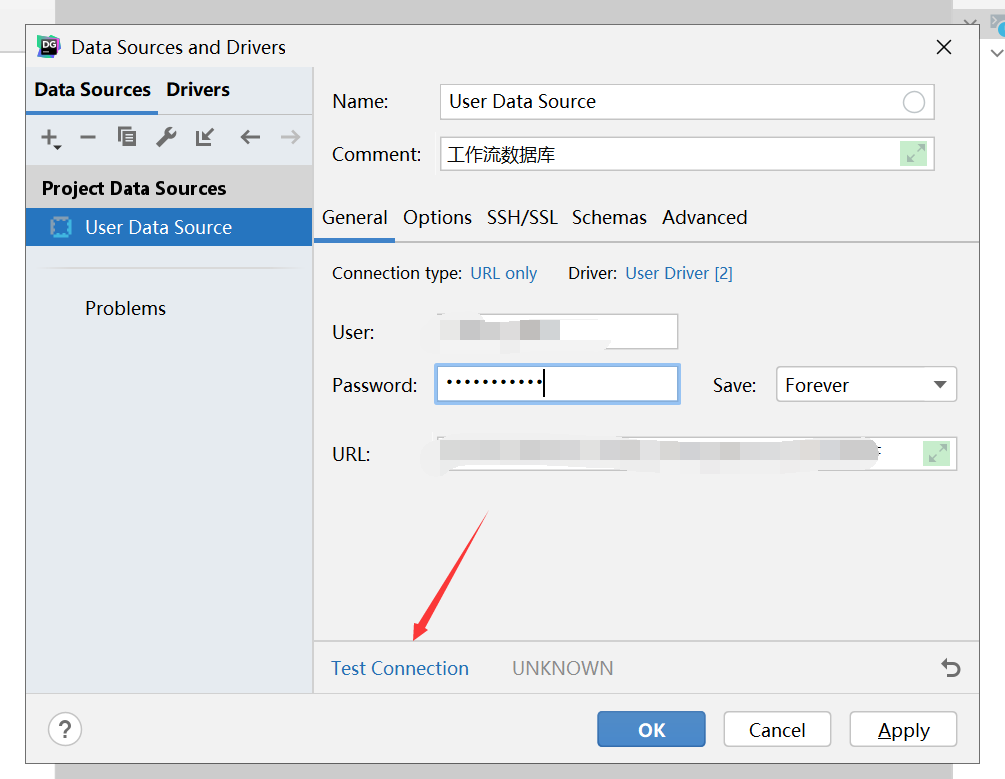Expand the Comment field editor
1005x779 pixels.
click(913, 154)
